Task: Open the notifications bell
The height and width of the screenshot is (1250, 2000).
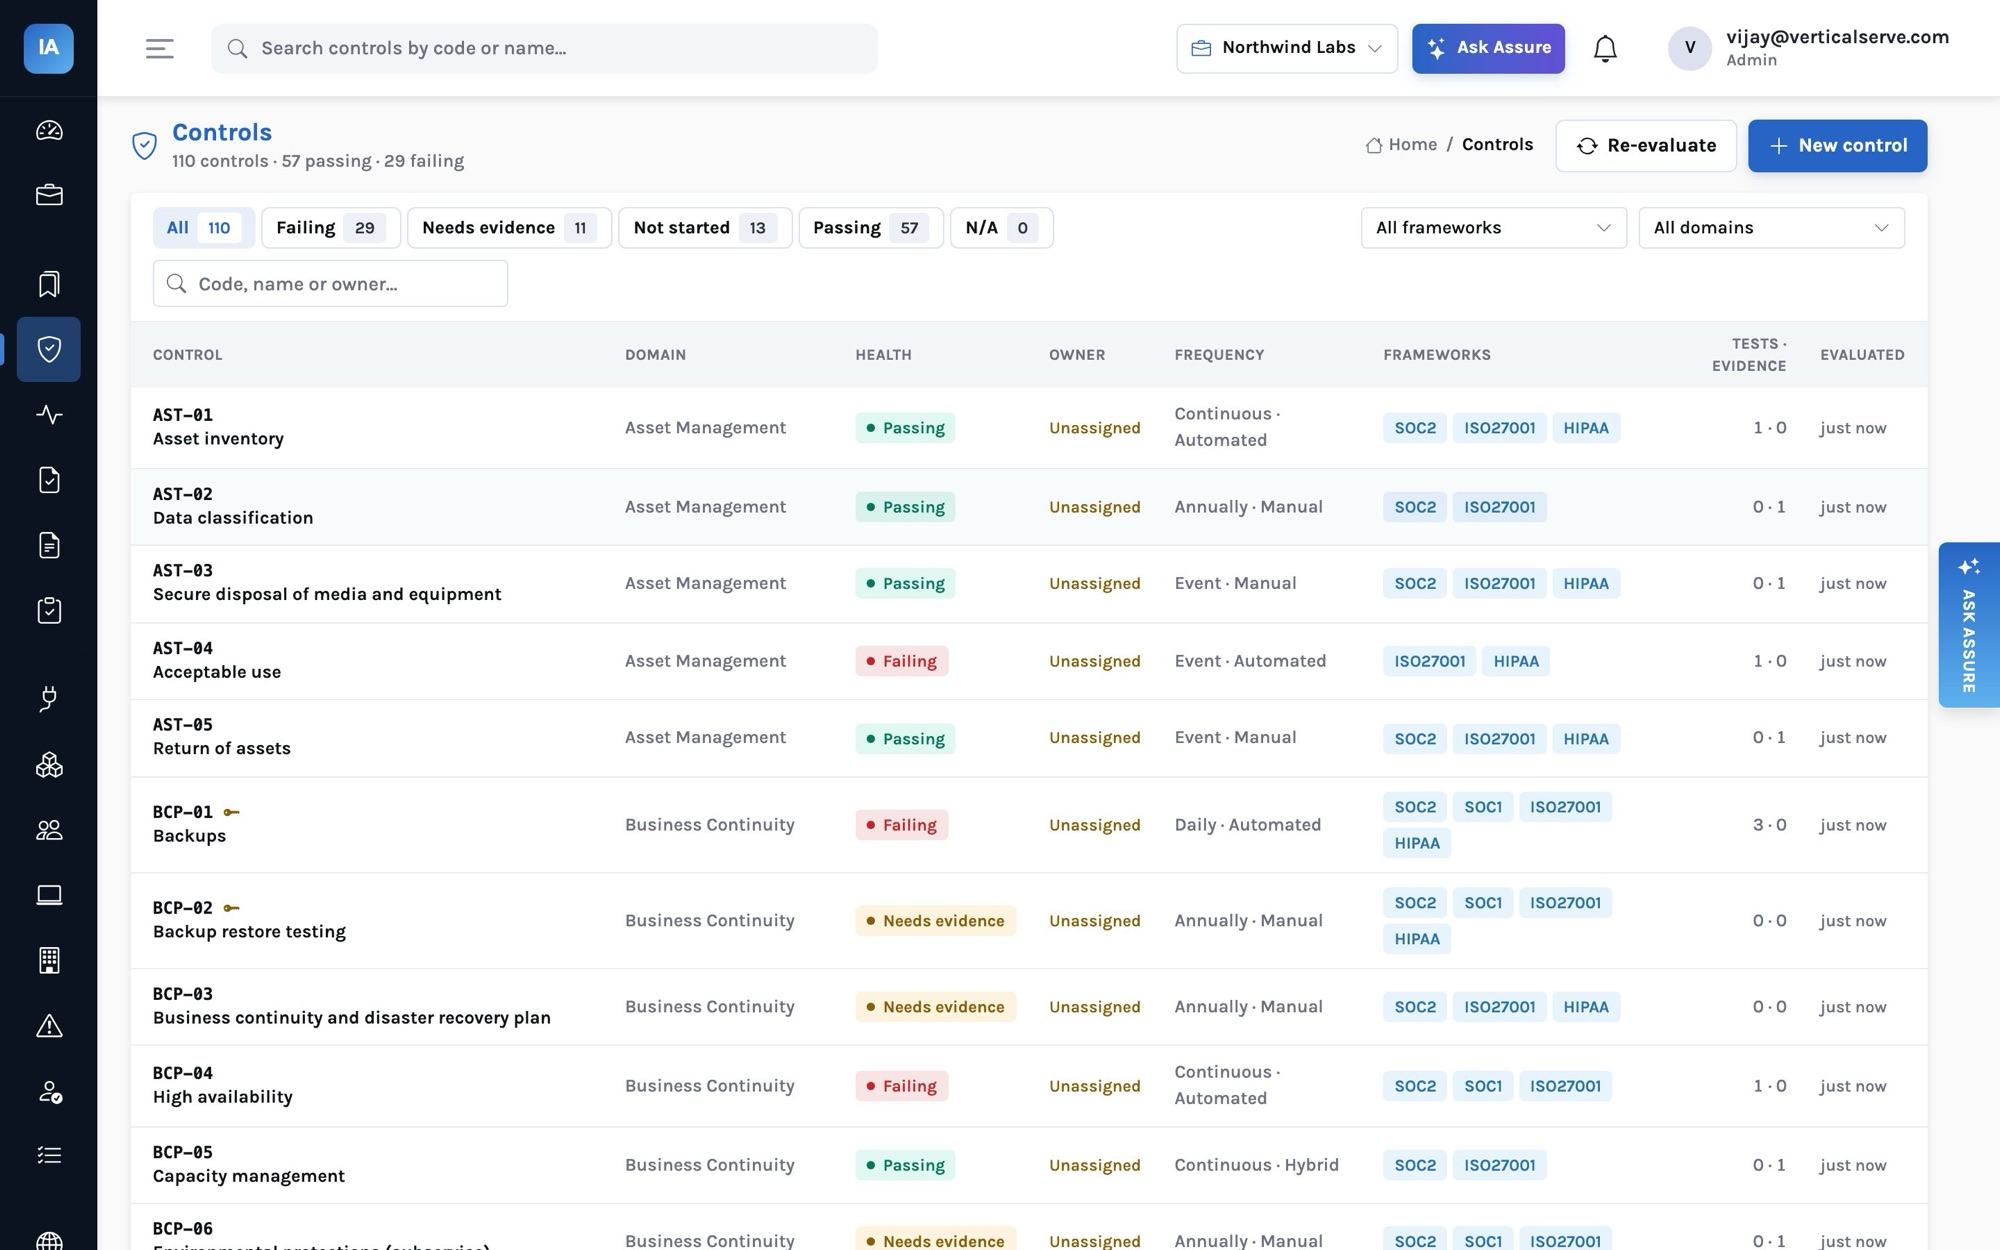Action: pyautogui.click(x=1605, y=48)
